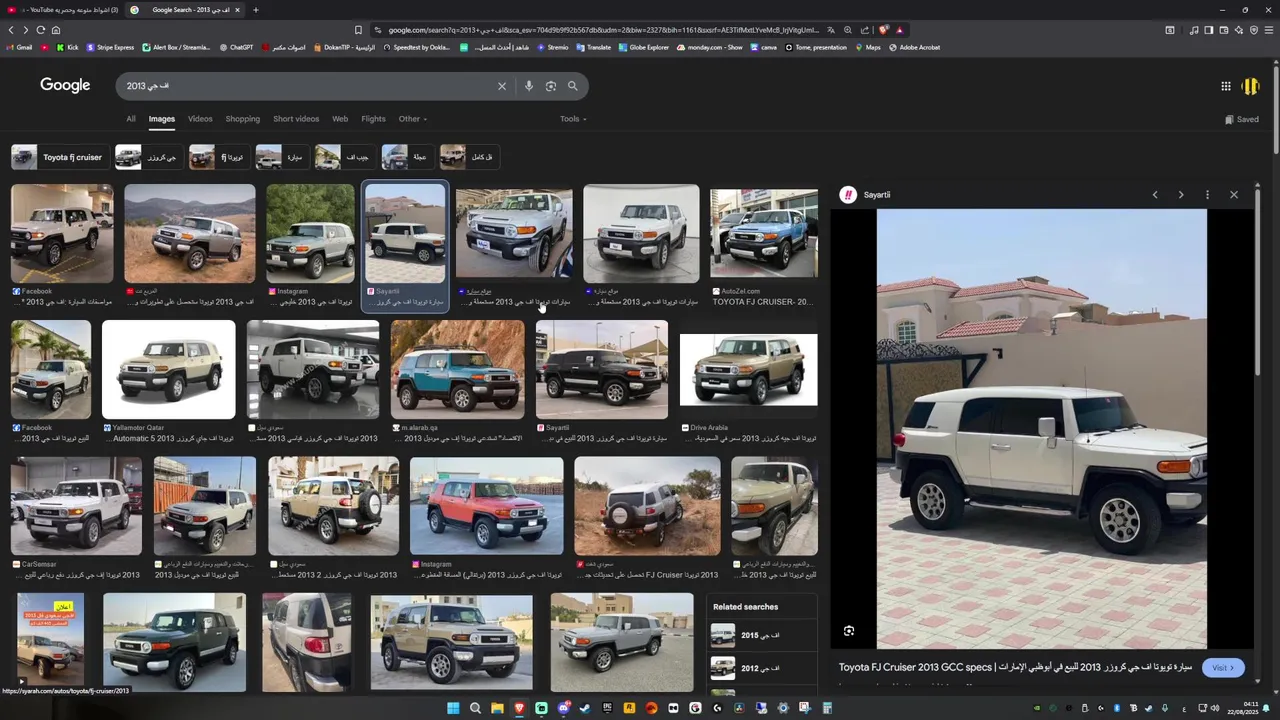
Task: Click the large preview image of white FJ
Action: pyautogui.click(x=1042, y=429)
